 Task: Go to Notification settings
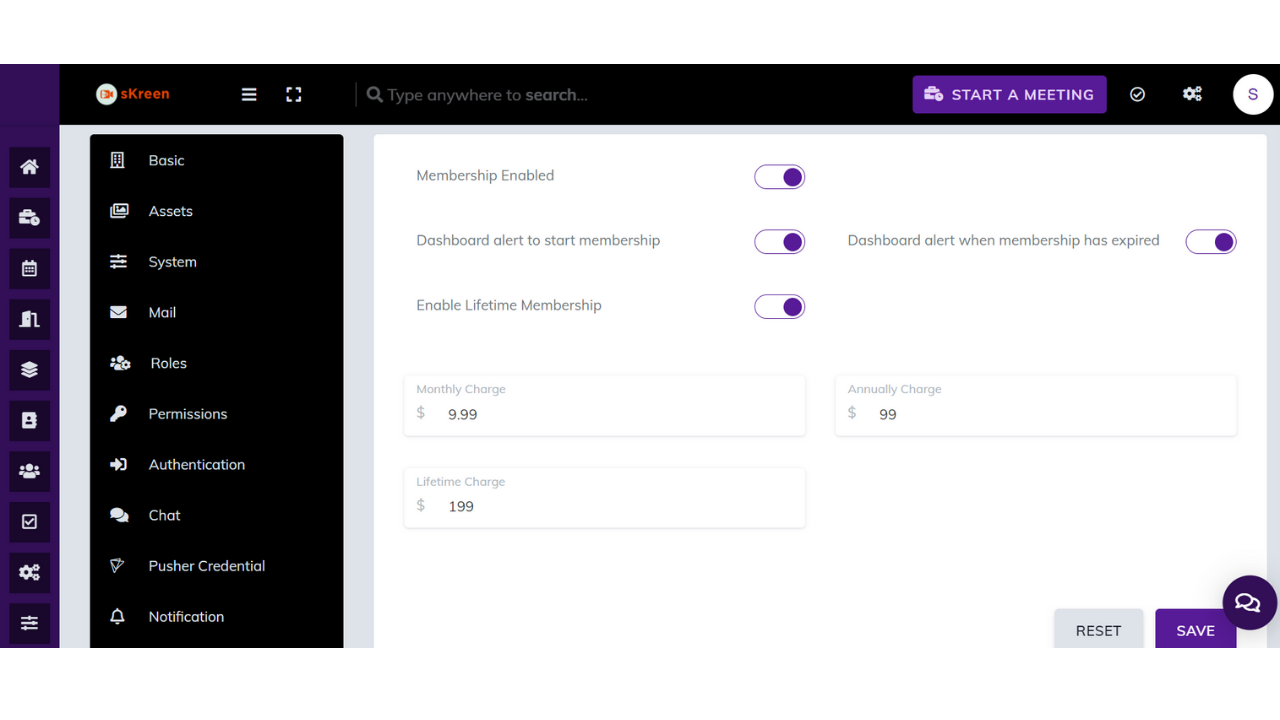pos(216,617)
